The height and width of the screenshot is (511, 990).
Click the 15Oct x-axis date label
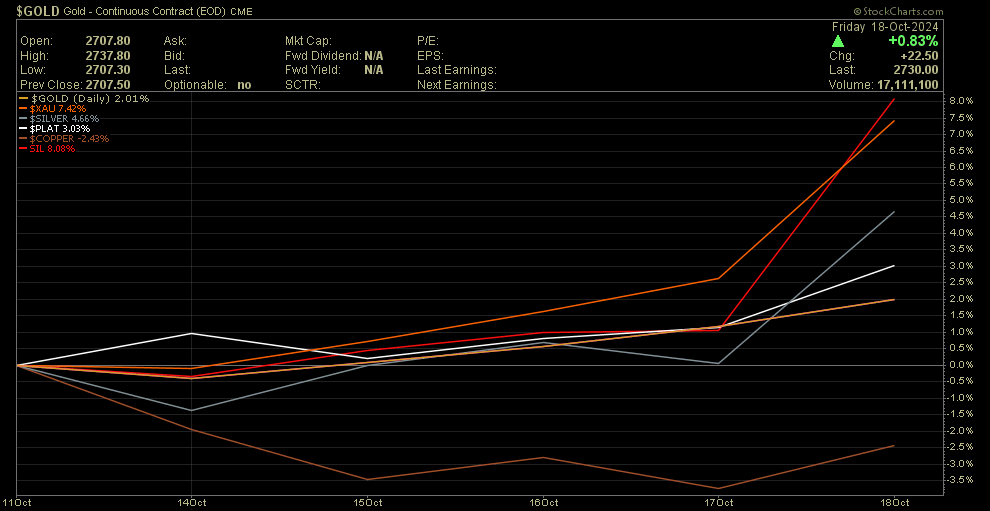(x=367, y=503)
